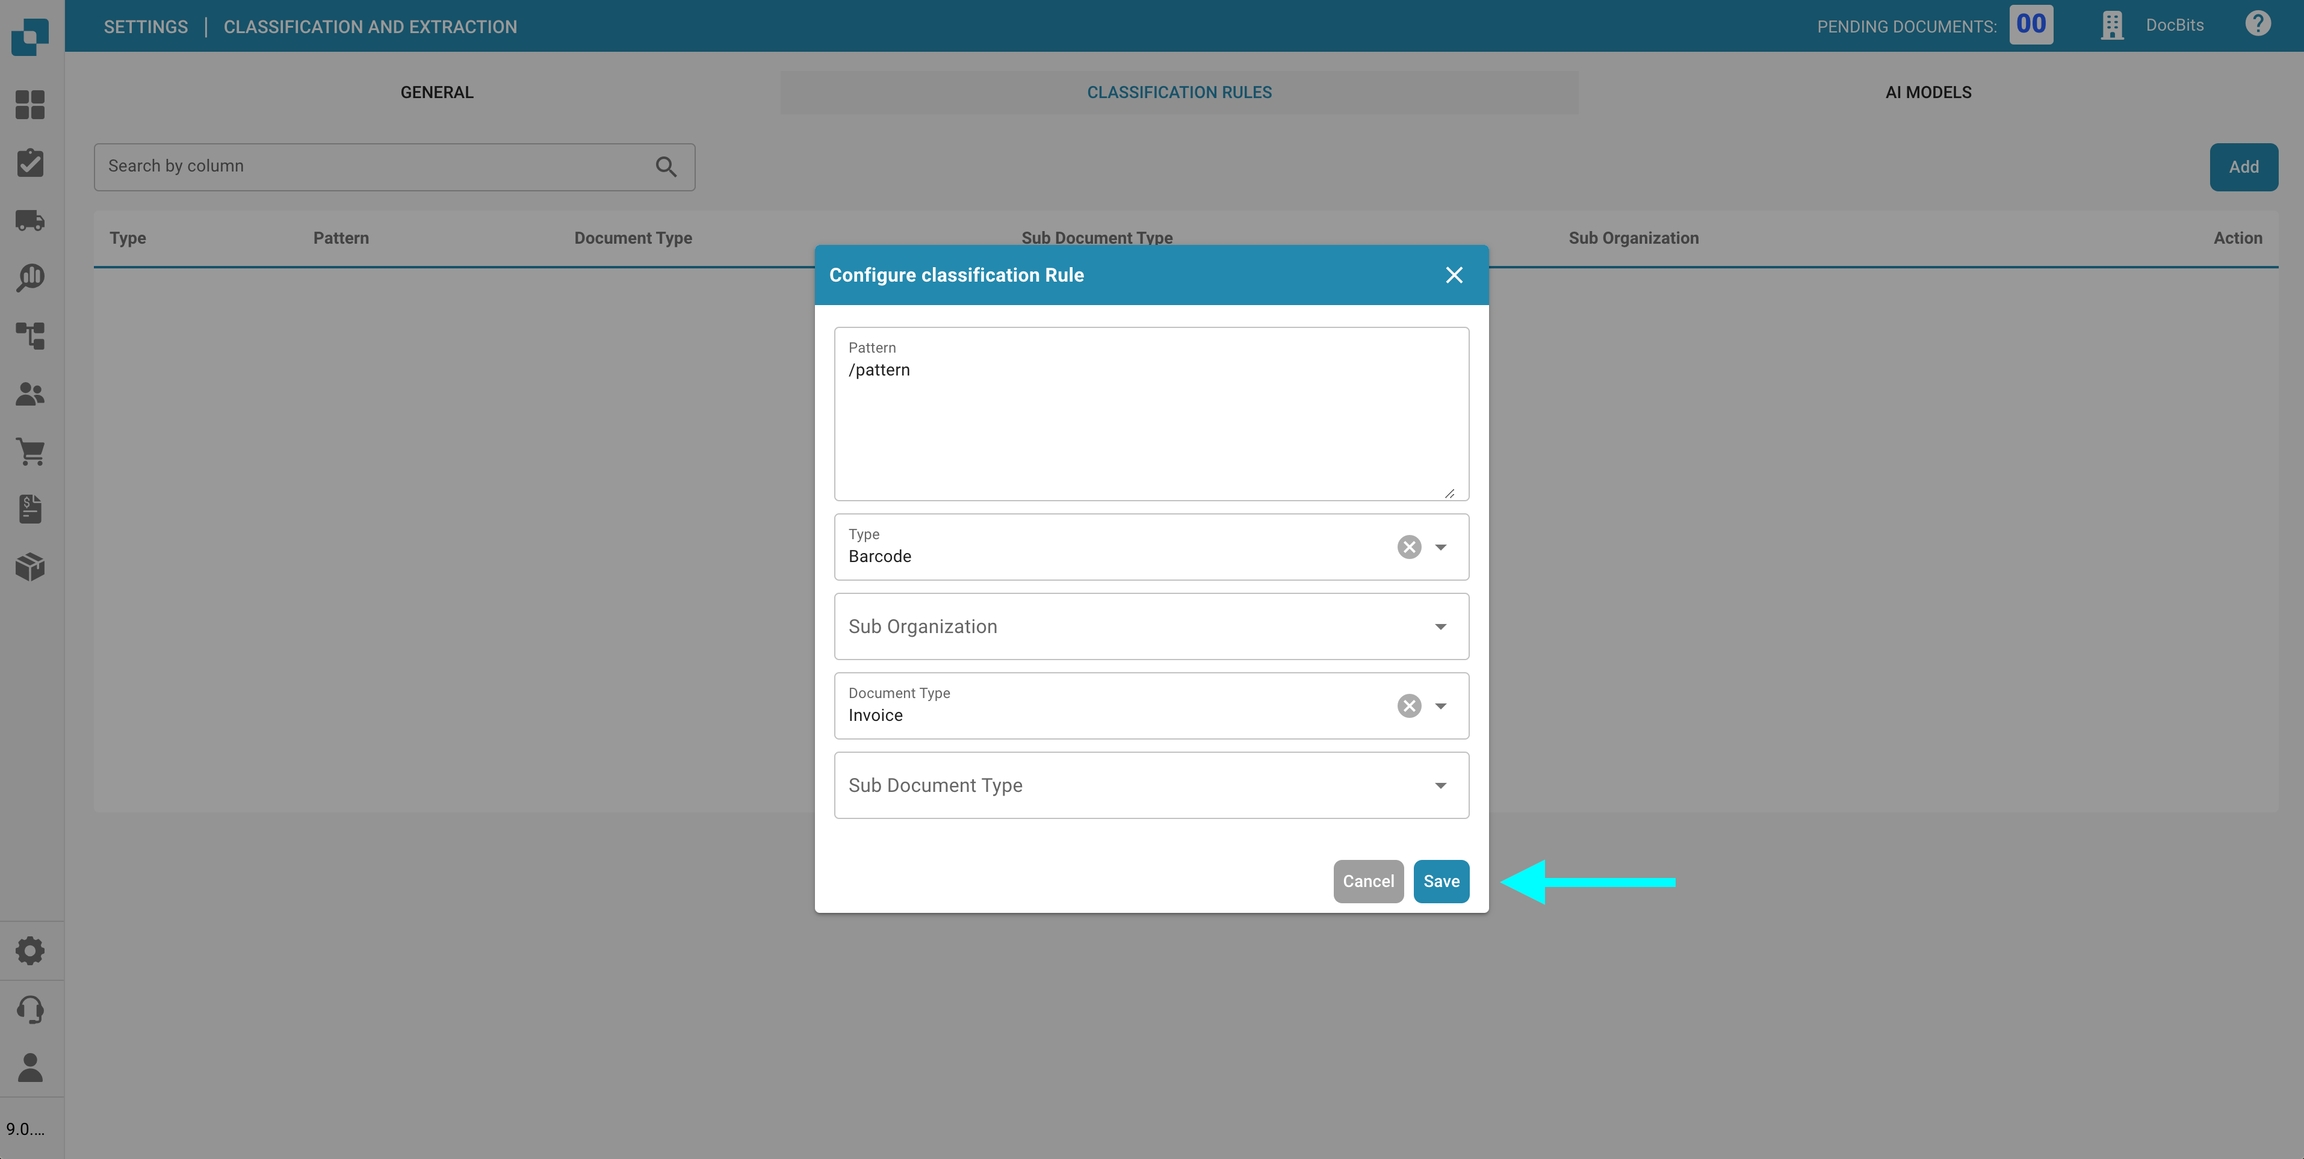Open the tasks clipboard check icon
Screen dimensions: 2304x1159
[30, 163]
